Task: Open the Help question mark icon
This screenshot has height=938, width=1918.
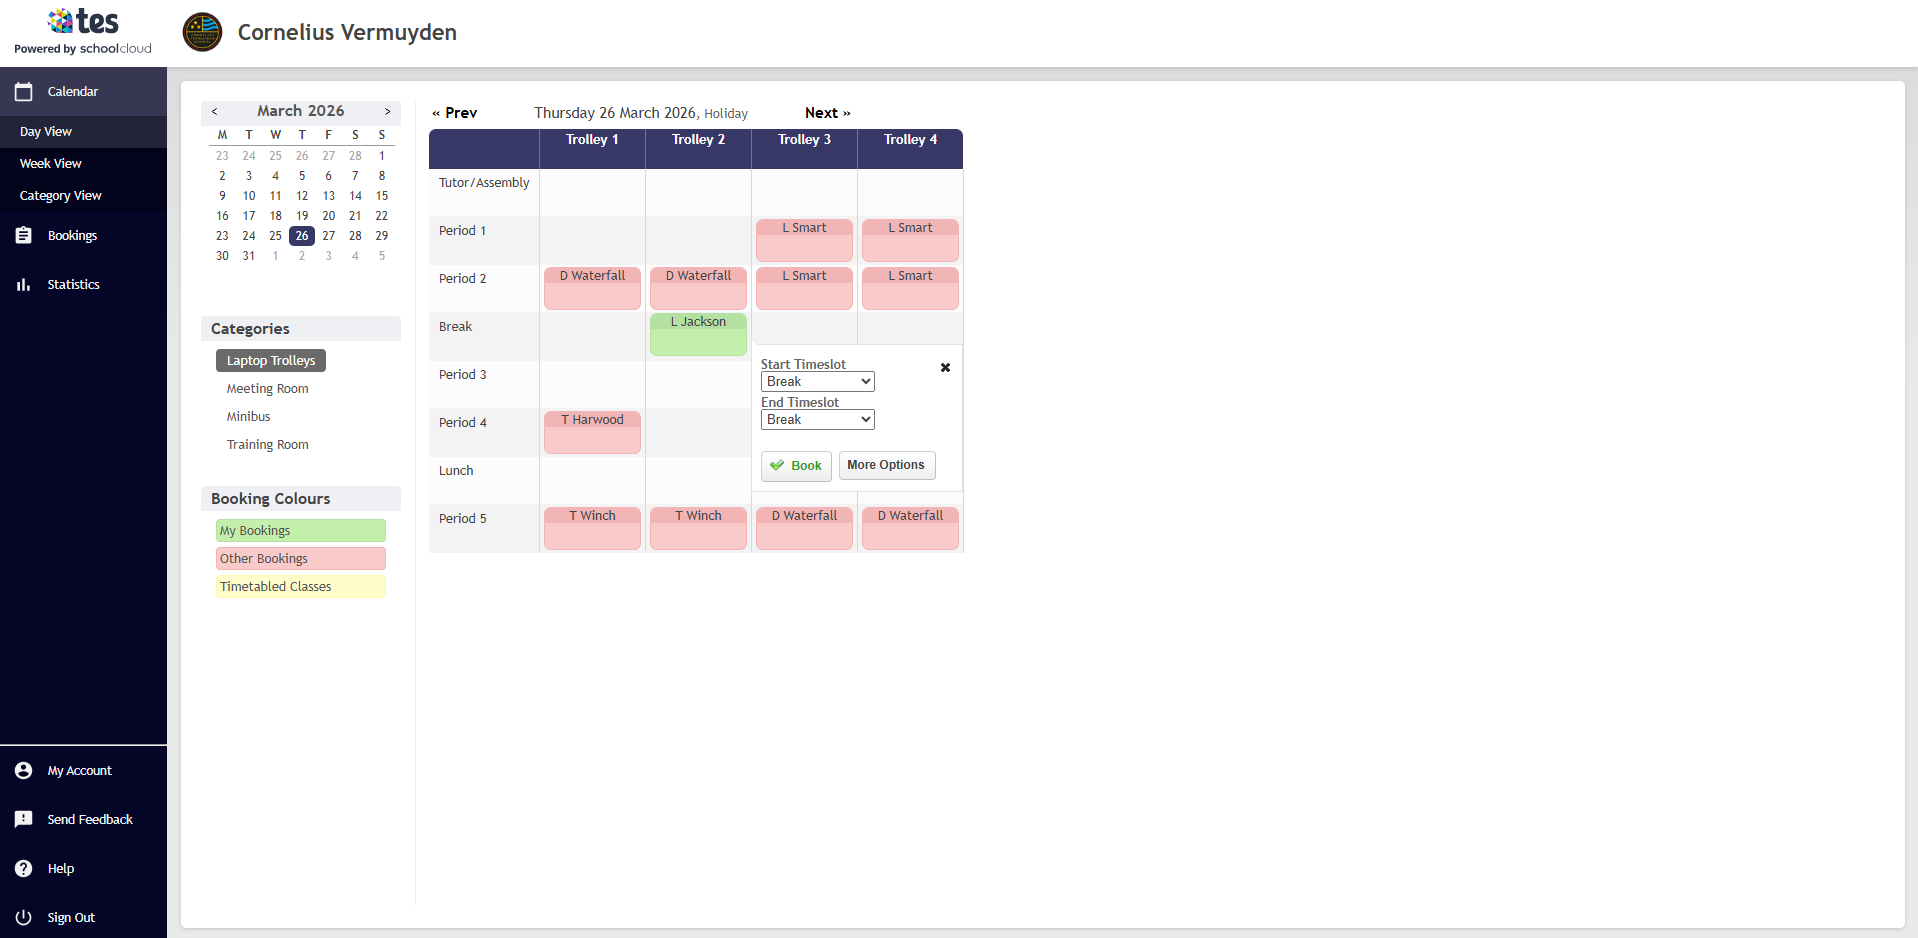Action: pos(24,869)
